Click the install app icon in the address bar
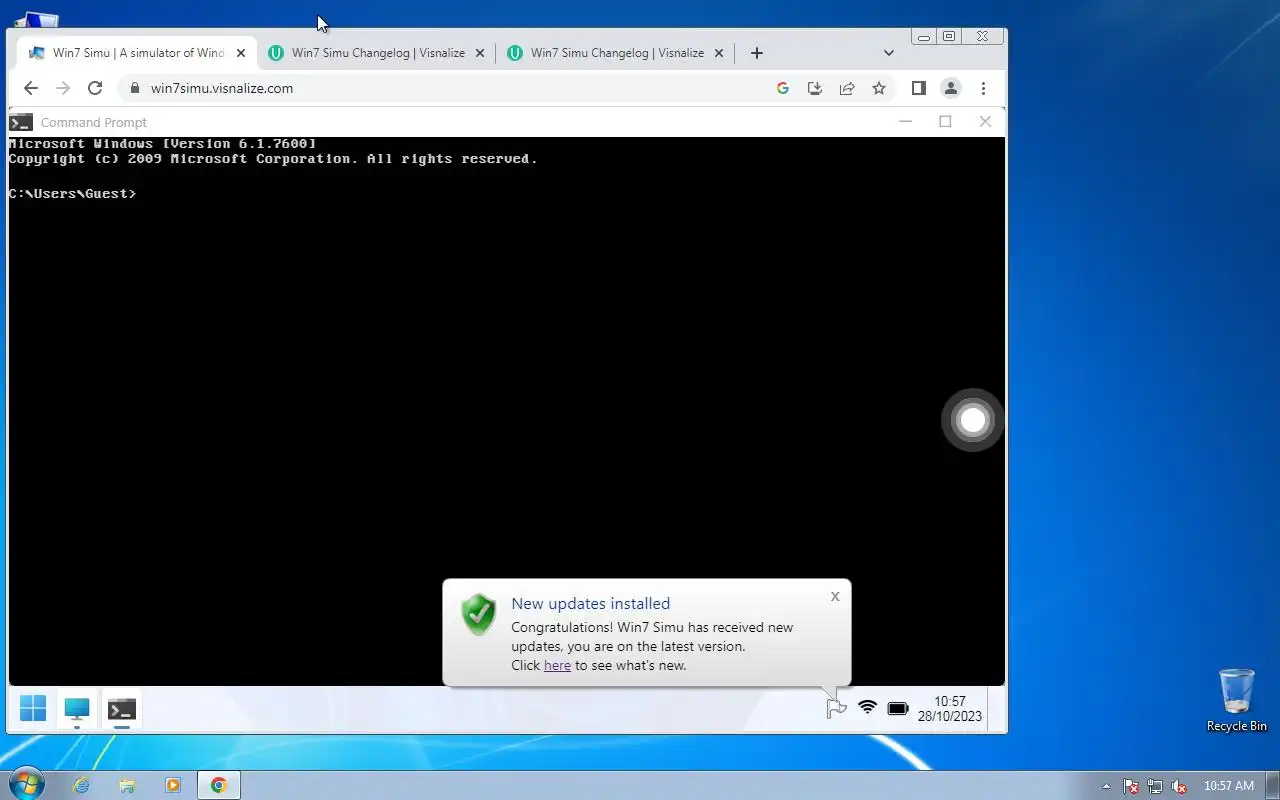The width and height of the screenshot is (1280, 800). coord(815,88)
